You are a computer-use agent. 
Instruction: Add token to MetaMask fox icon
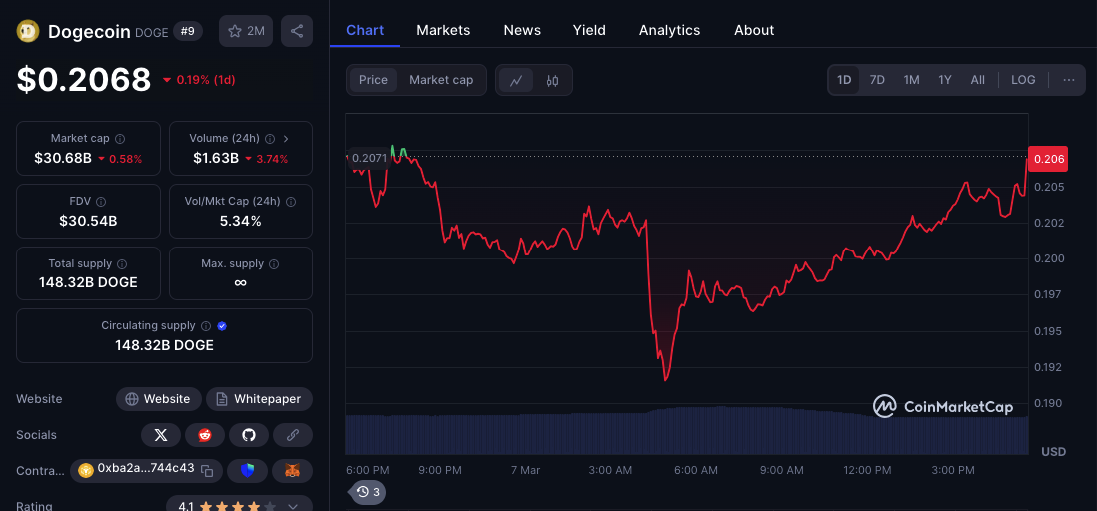(x=292, y=470)
